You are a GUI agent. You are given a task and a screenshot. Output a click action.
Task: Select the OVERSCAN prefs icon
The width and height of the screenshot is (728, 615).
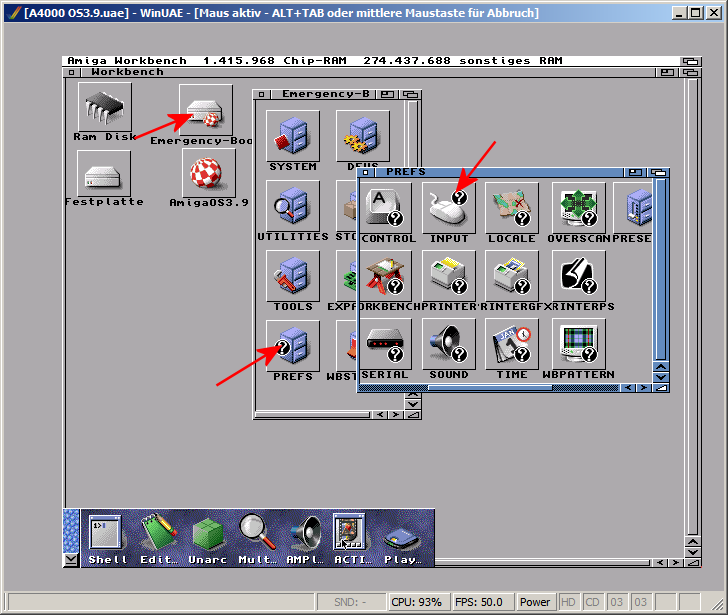(x=578, y=207)
